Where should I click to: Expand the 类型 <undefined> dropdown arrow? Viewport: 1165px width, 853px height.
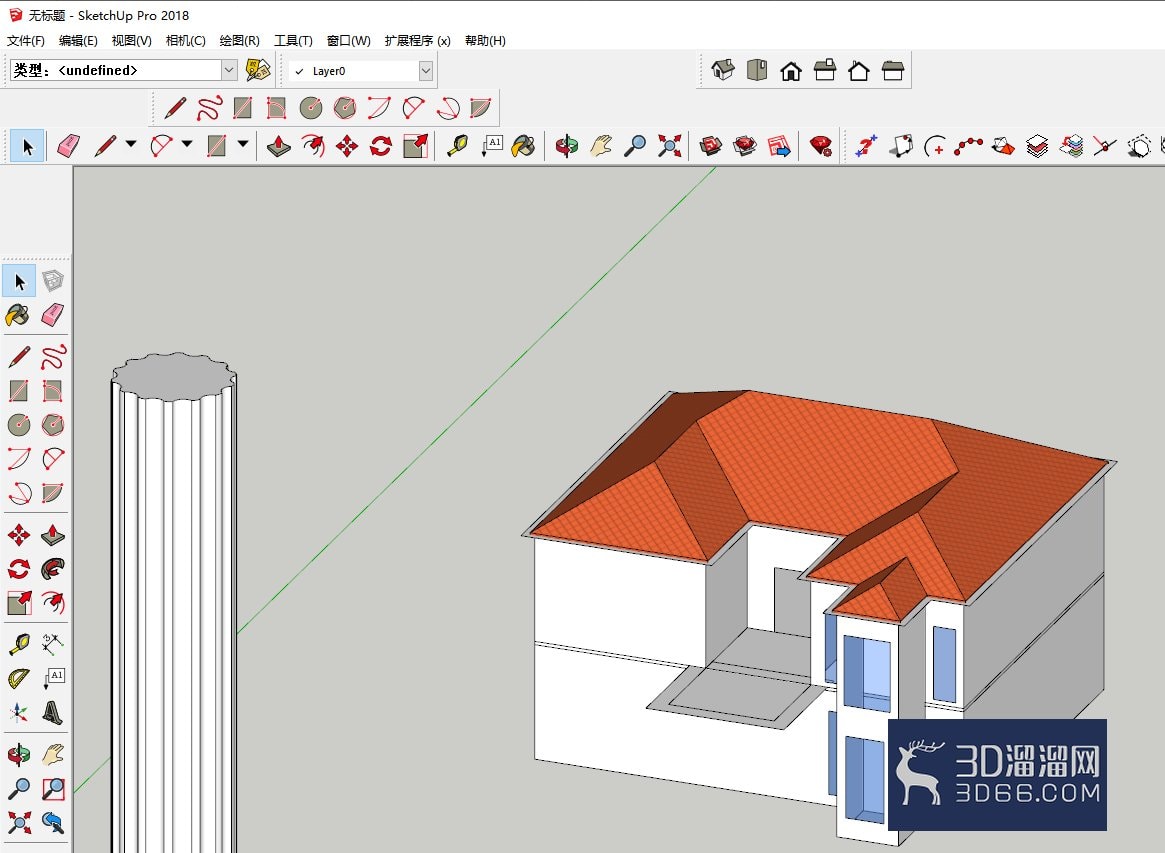pos(229,70)
